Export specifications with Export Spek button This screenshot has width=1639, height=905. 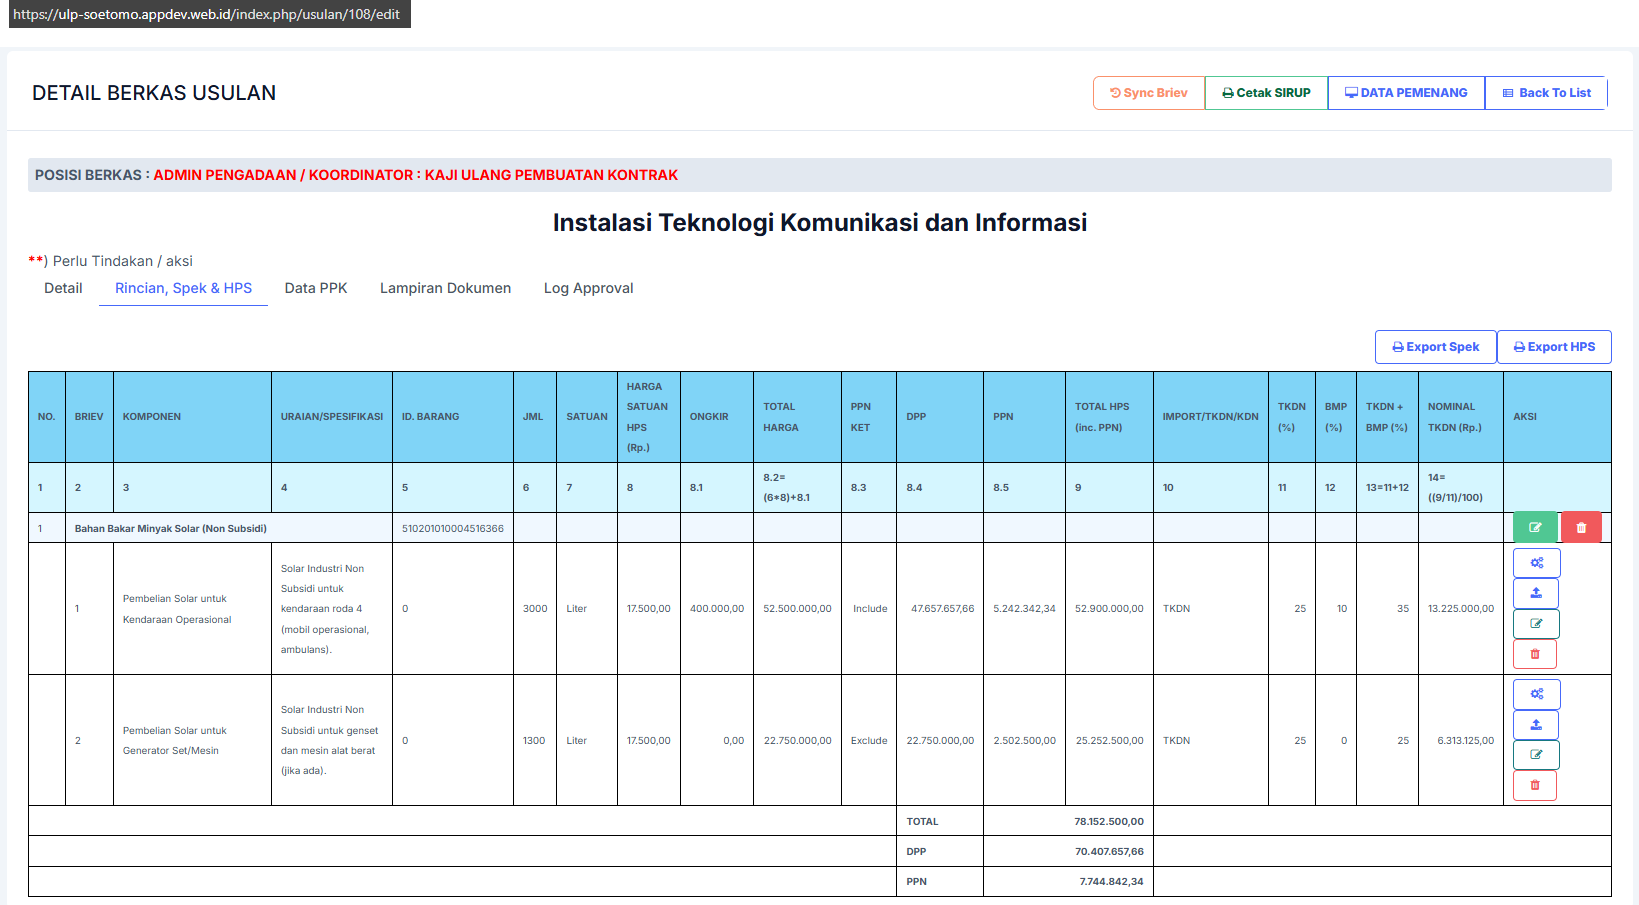point(1435,347)
